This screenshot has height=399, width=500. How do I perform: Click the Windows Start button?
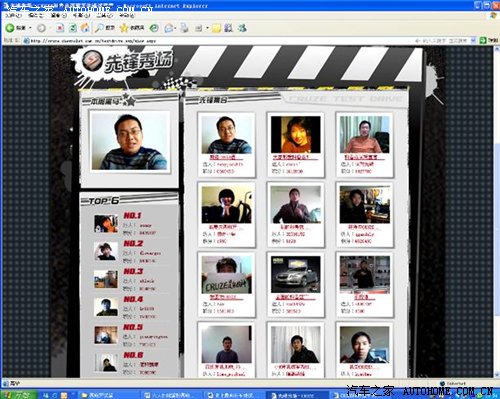[18, 395]
